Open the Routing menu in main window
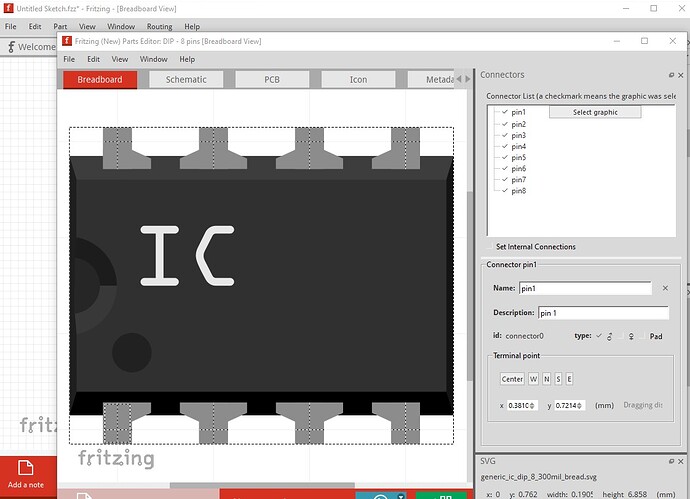The width and height of the screenshot is (690, 499). 159,26
